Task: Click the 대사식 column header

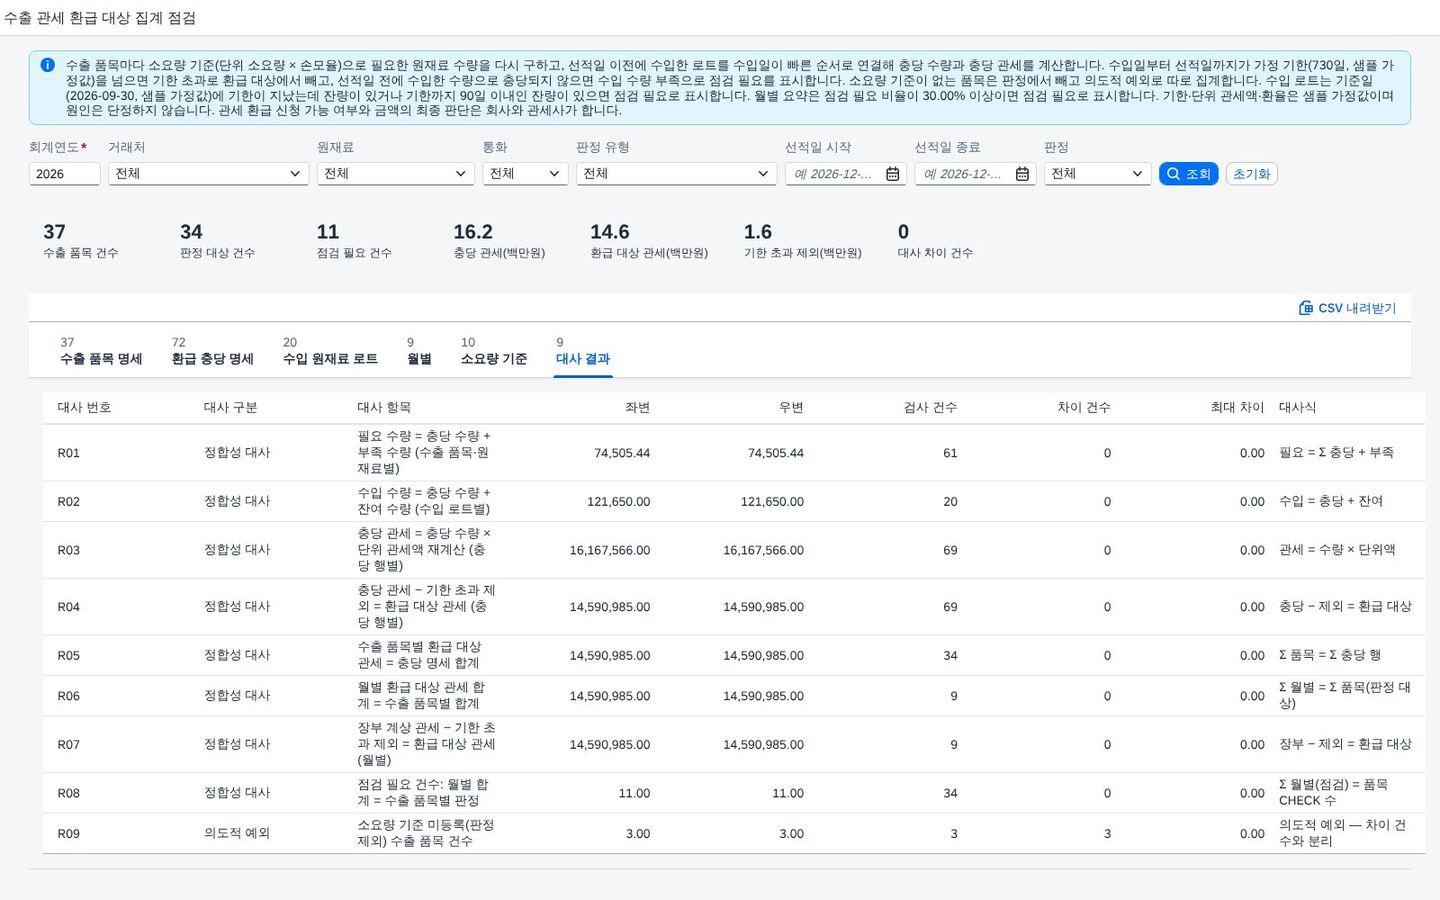Action: [x=1297, y=408]
